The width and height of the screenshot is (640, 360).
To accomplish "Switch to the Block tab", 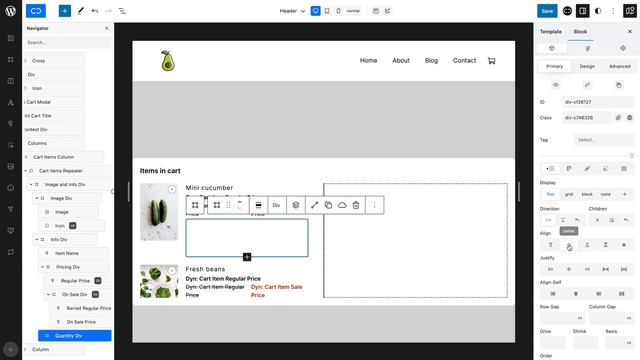I will coord(580,31).
